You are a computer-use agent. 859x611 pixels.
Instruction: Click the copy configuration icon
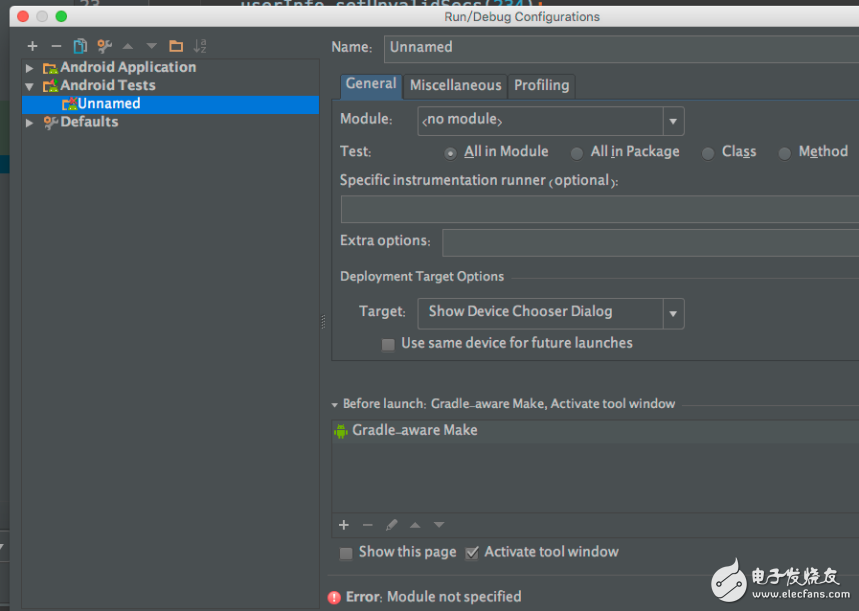click(80, 46)
